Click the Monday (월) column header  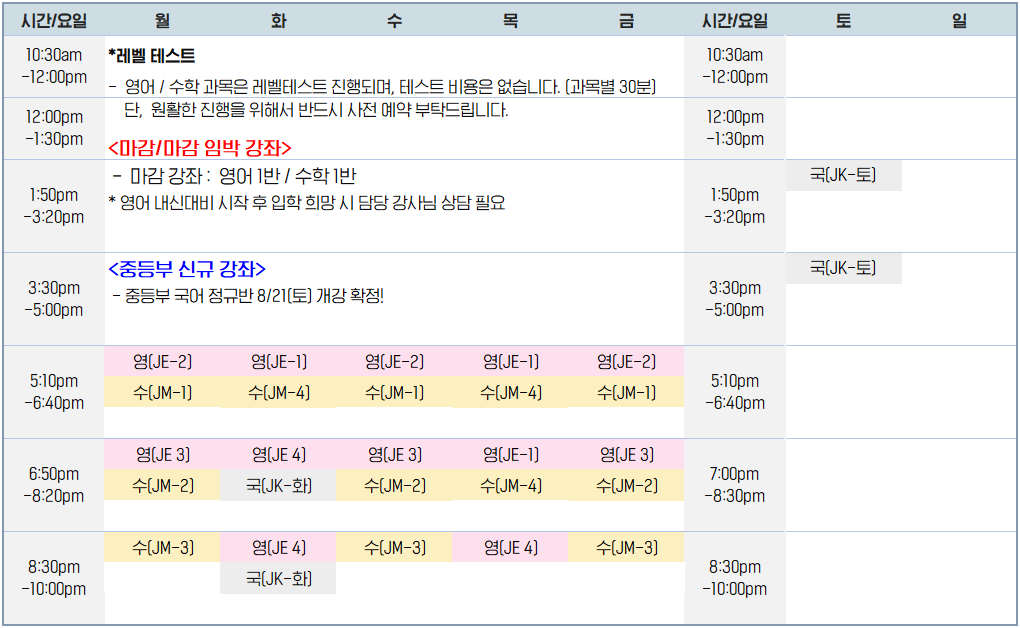[x=162, y=20]
